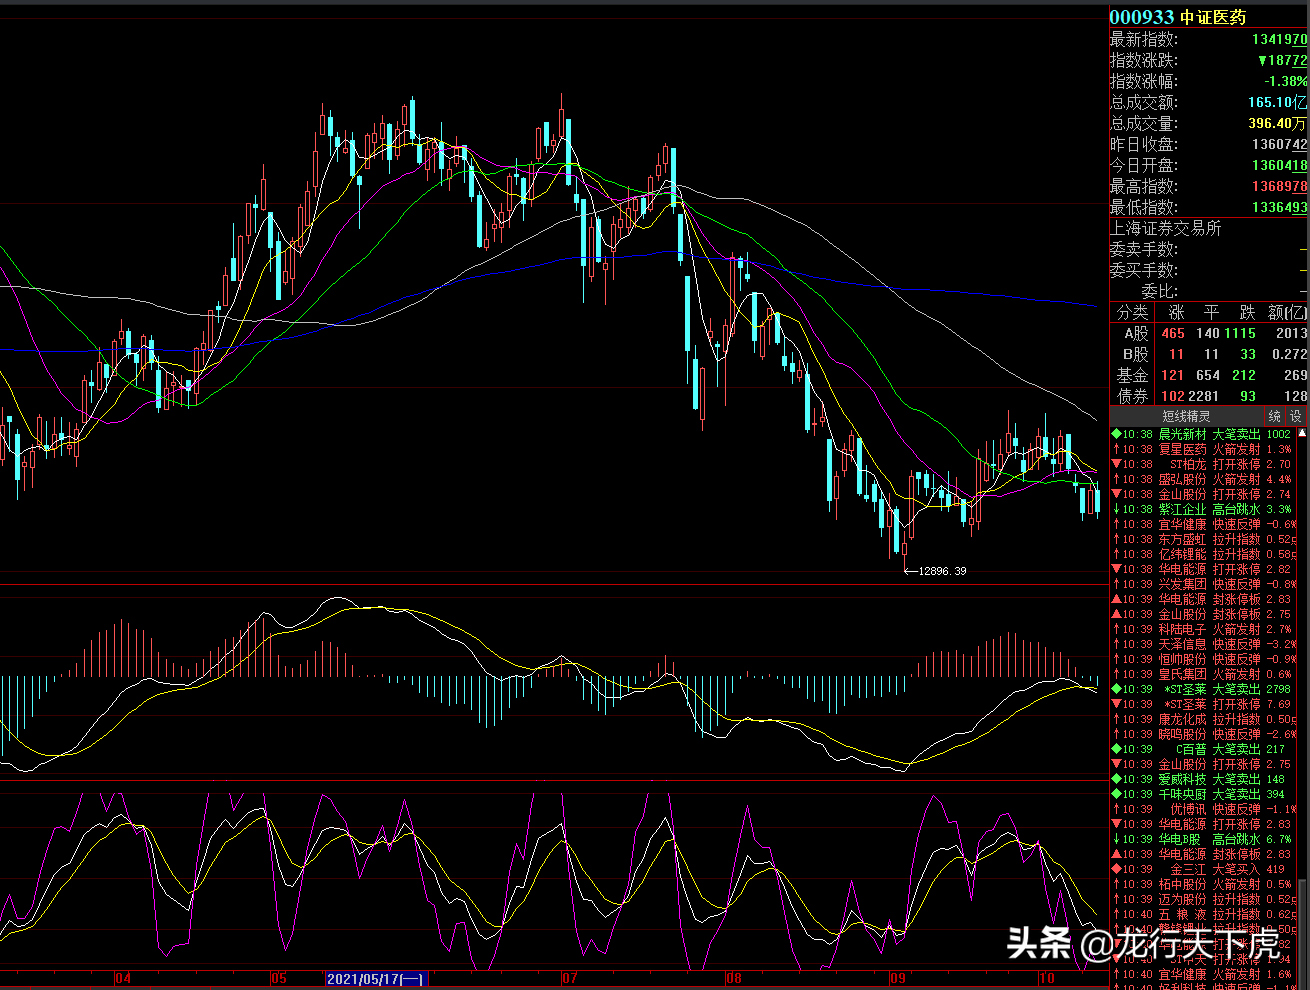The height and width of the screenshot is (990, 1310).
Task: Select the 优博讯 快速反弹 alert row
Action: [x=1202, y=809]
